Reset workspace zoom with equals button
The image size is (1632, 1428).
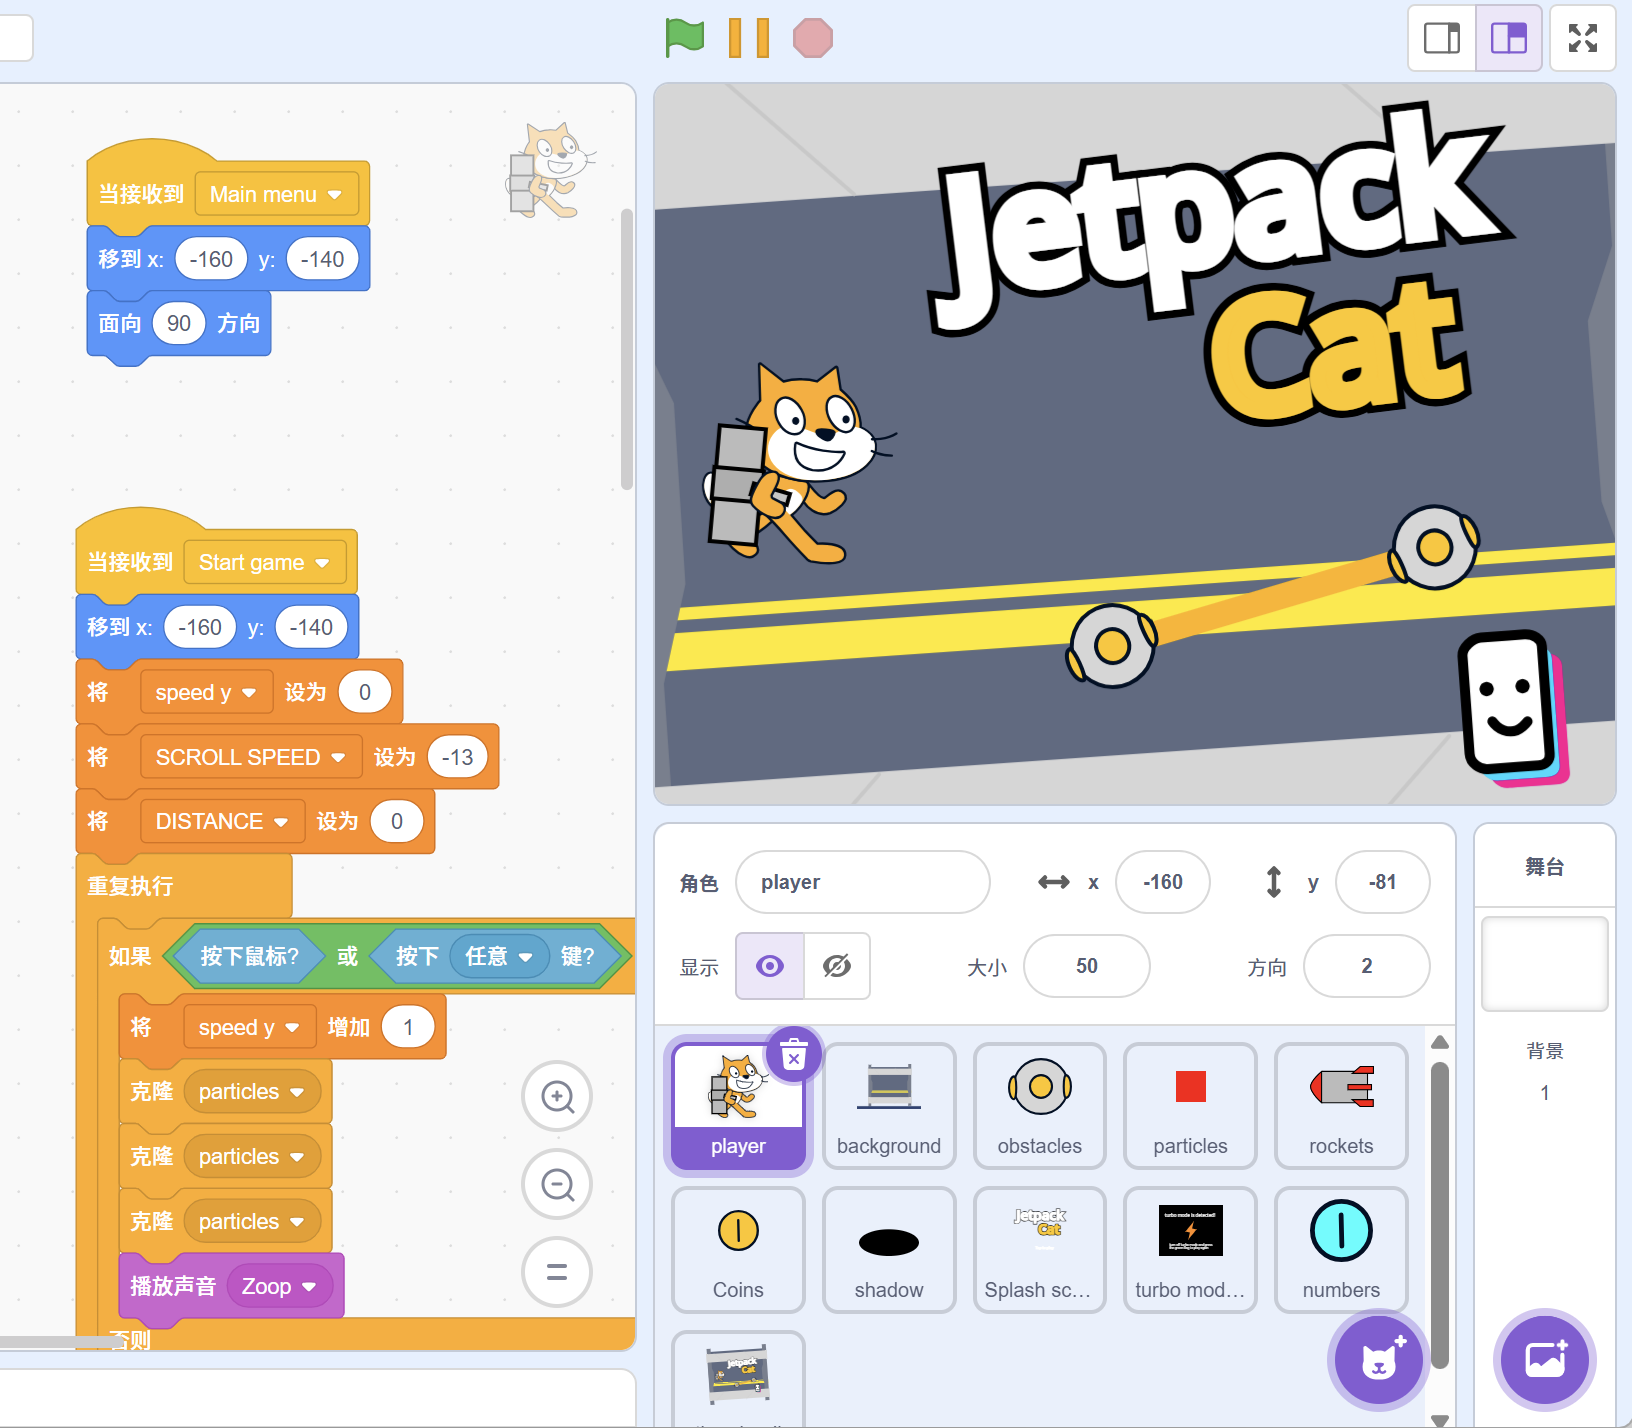click(557, 1272)
